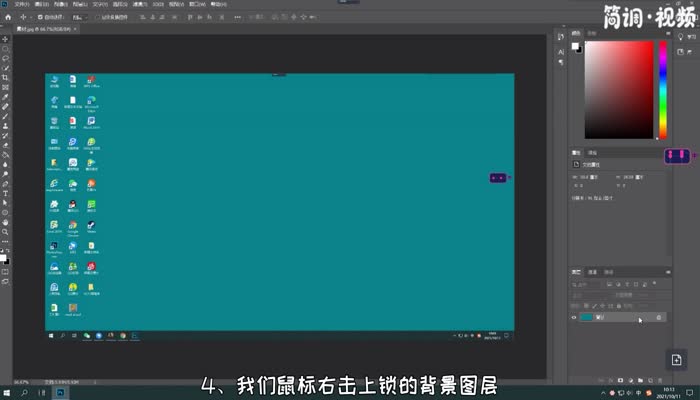This screenshot has width=700, height=400.
Task: Select the Blur tool
Action: pos(5,164)
